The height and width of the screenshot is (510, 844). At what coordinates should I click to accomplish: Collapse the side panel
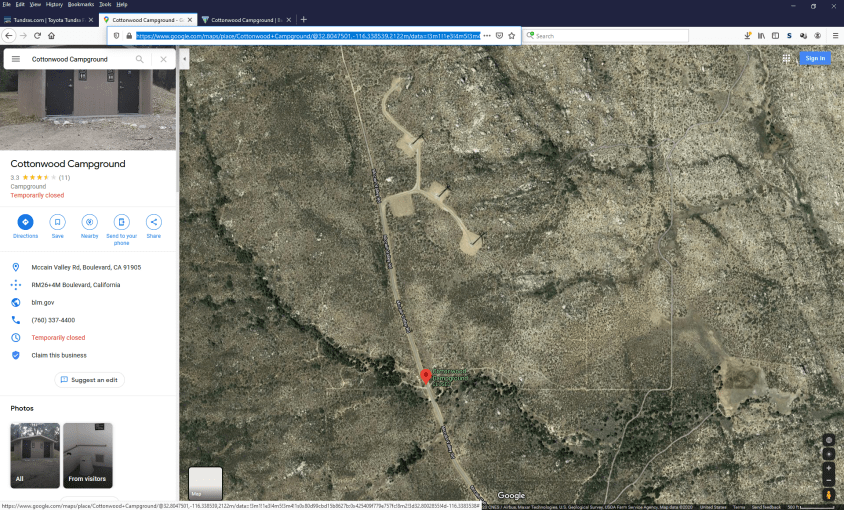pyautogui.click(x=184, y=59)
